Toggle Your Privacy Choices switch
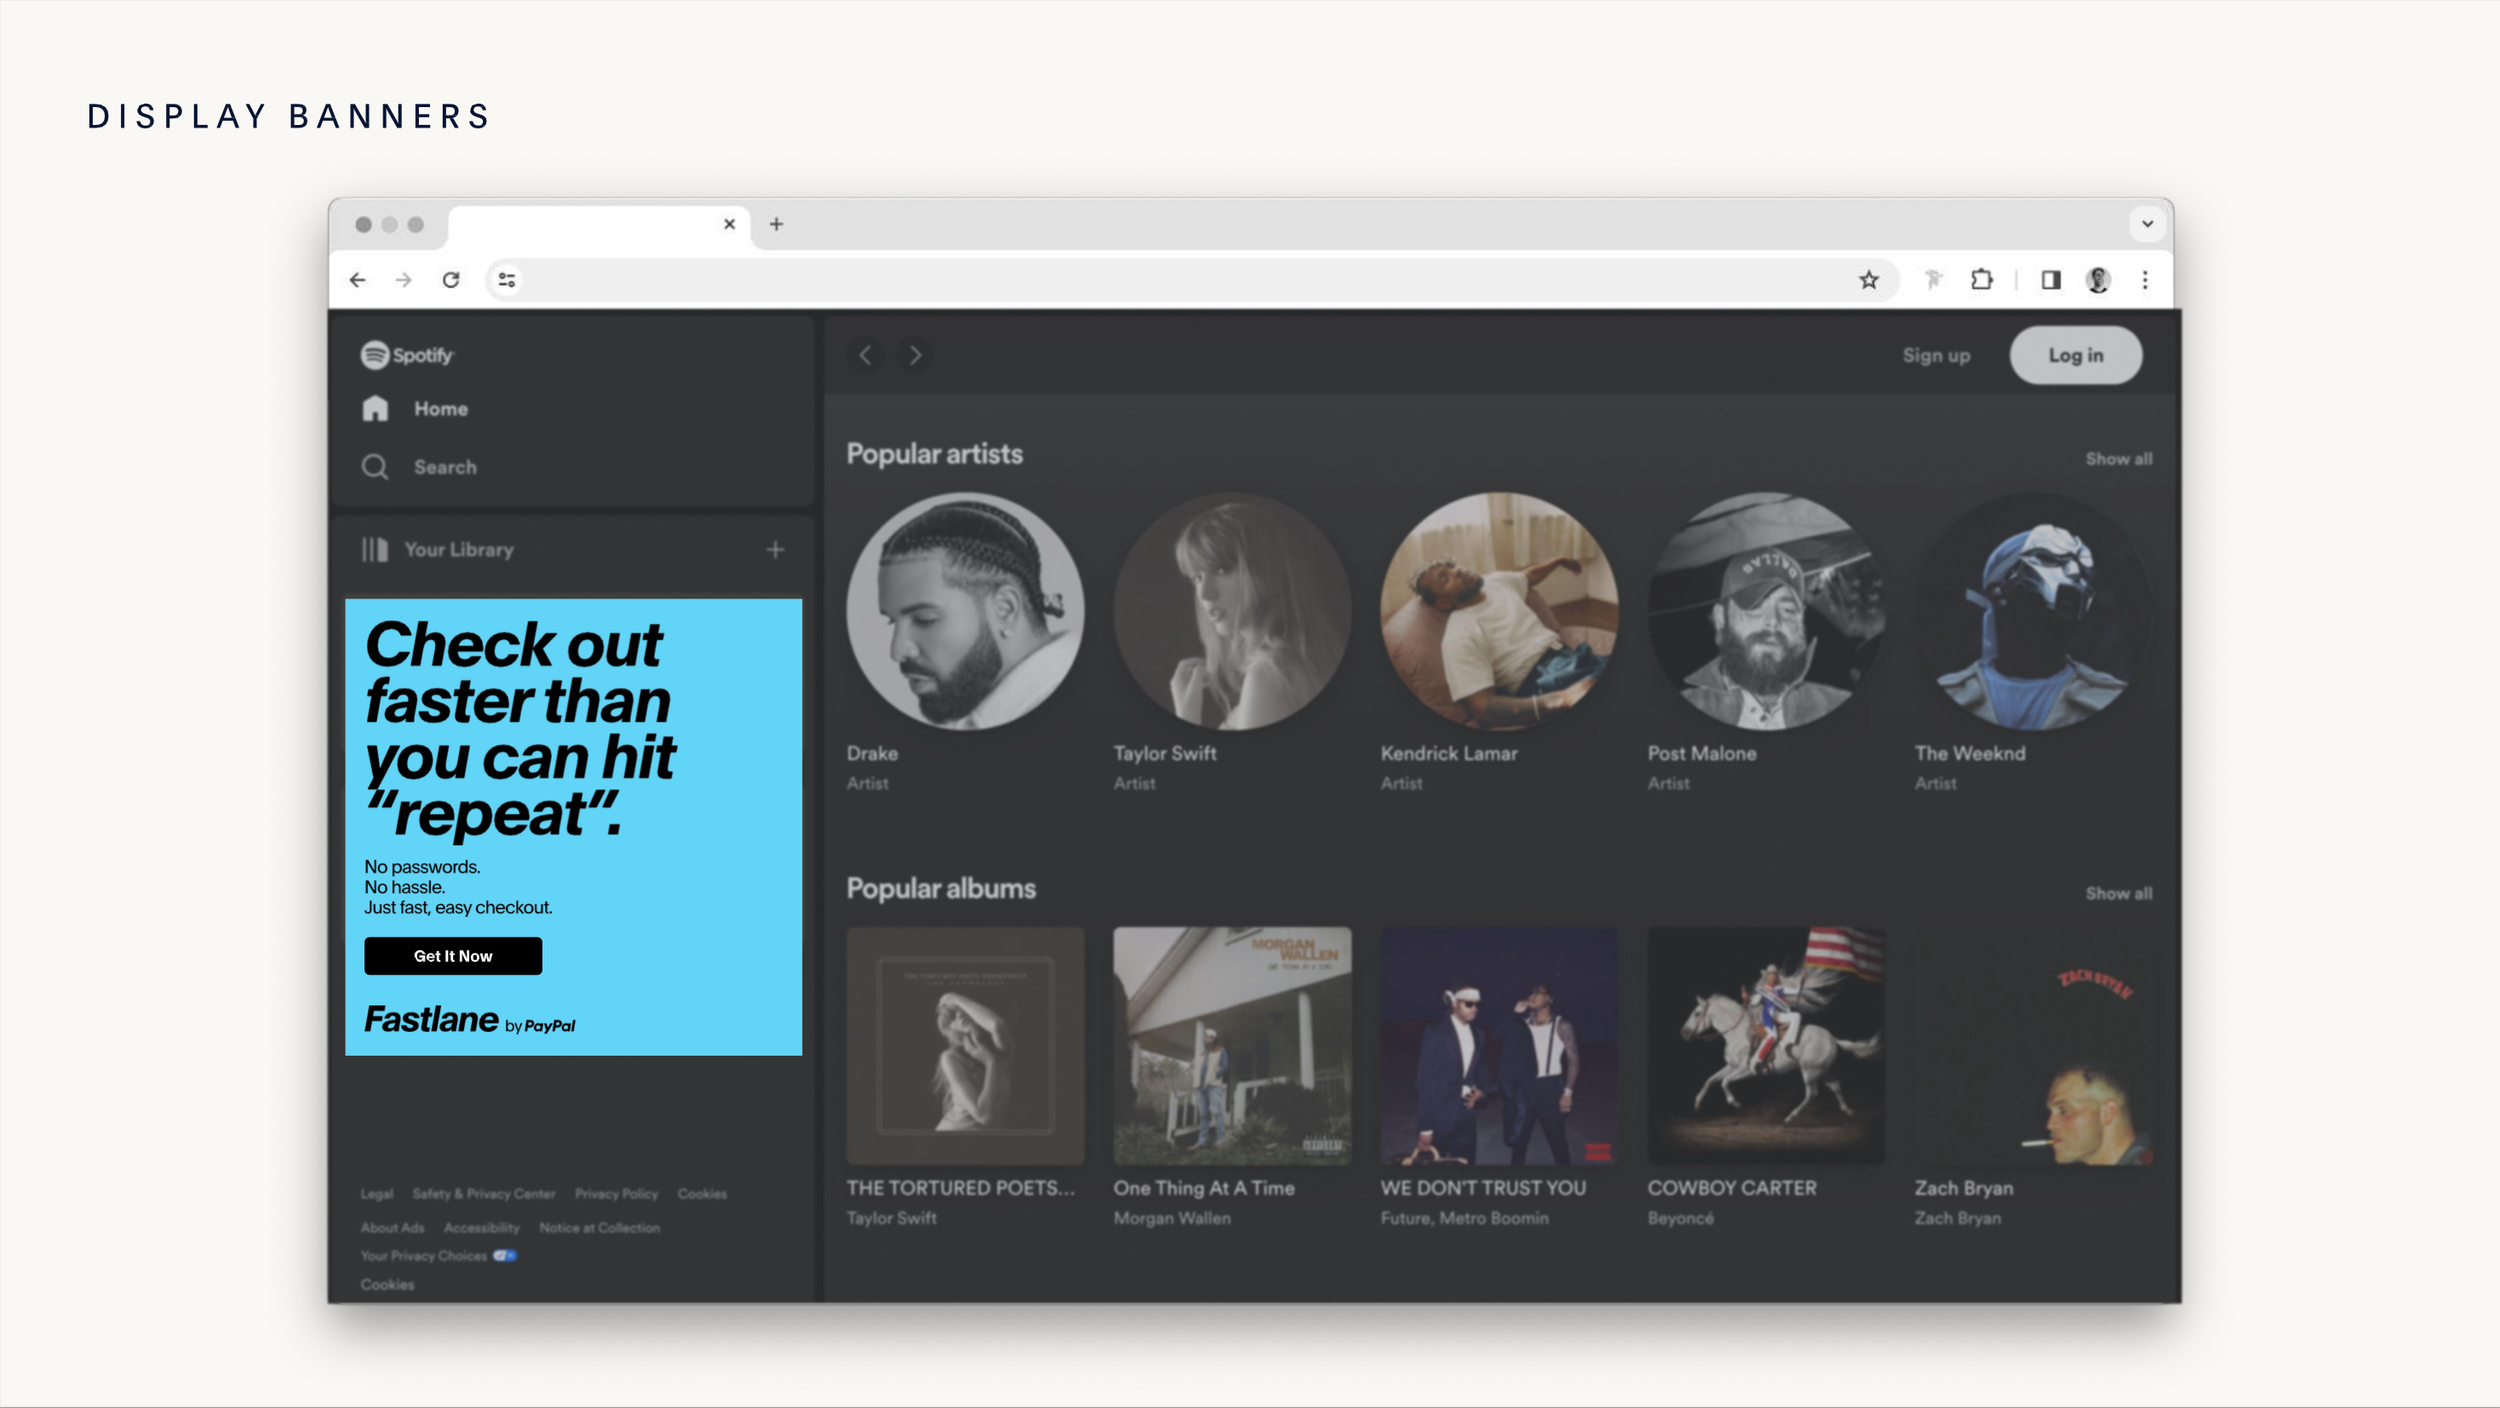The width and height of the screenshot is (2500, 1408). coord(505,1256)
